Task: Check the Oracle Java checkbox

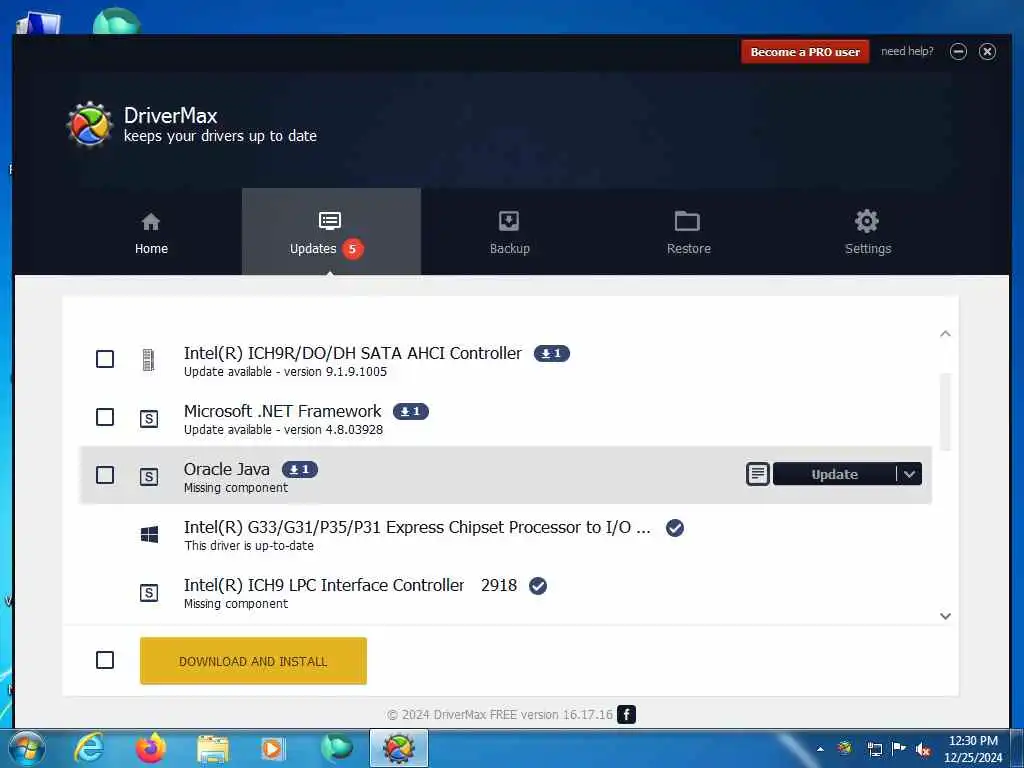Action: click(x=105, y=475)
